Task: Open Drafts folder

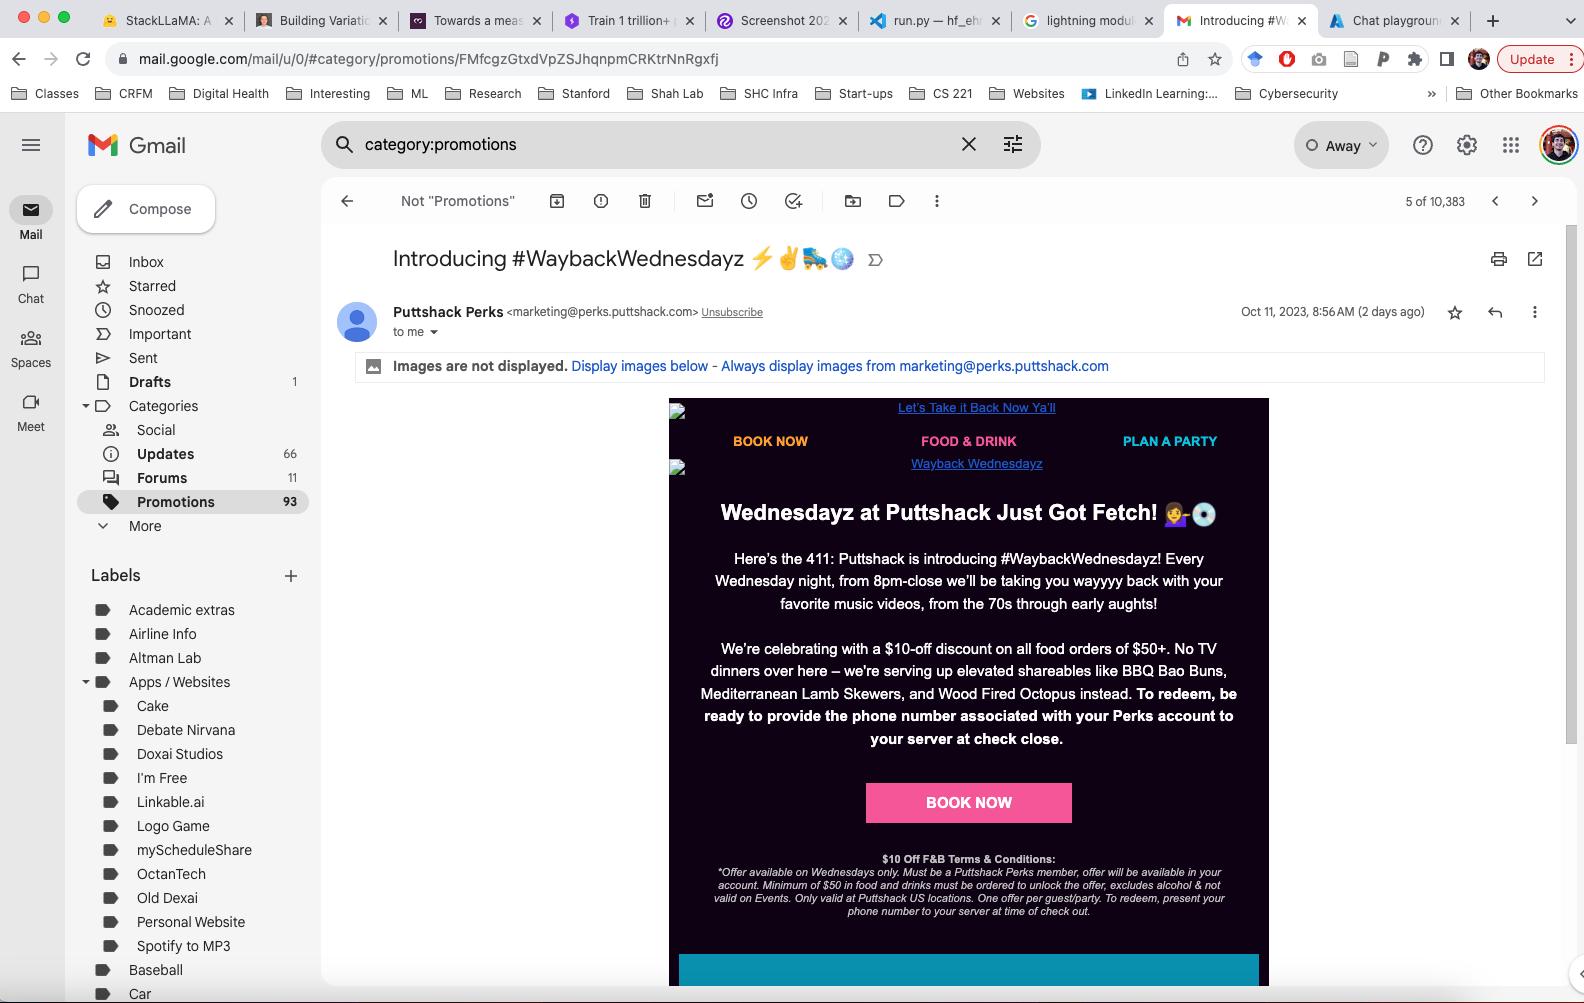Action: 193,382
